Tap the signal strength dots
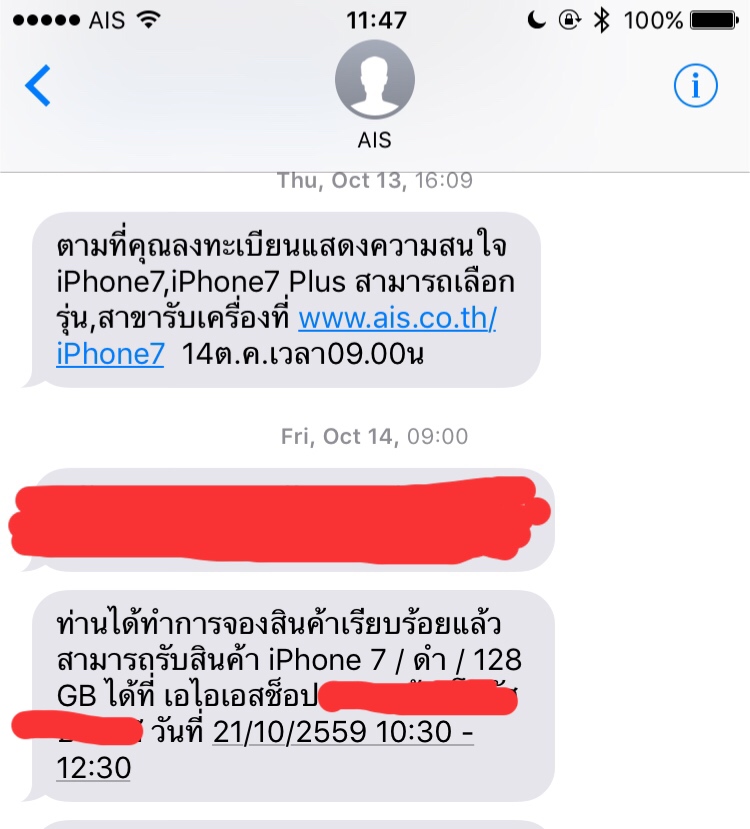This screenshot has width=750, height=829. pos(46,21)
